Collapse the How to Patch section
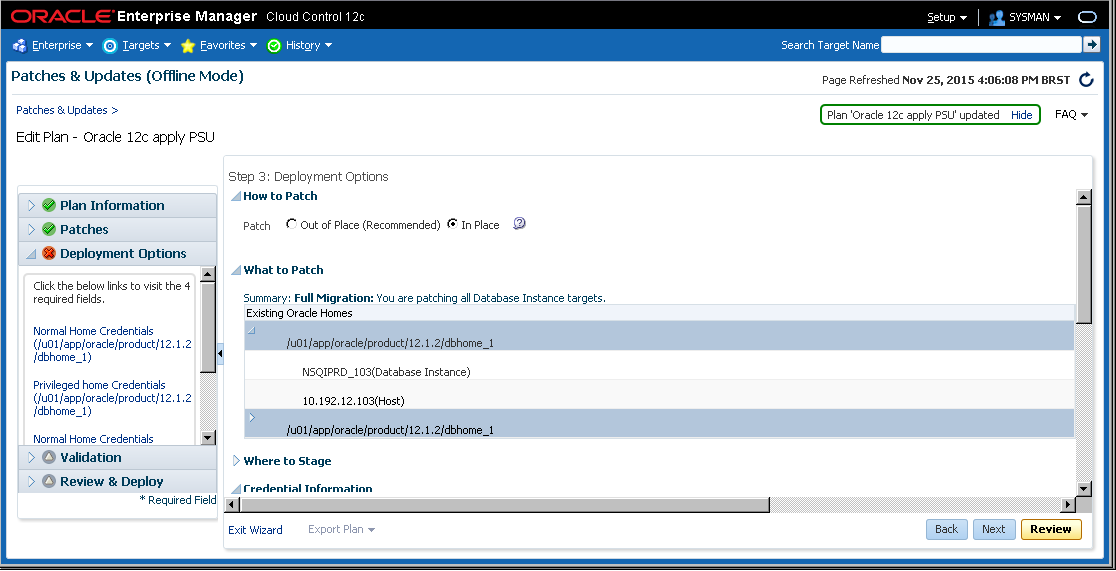This screenshot has width=1116, height=571. point(236,197)
